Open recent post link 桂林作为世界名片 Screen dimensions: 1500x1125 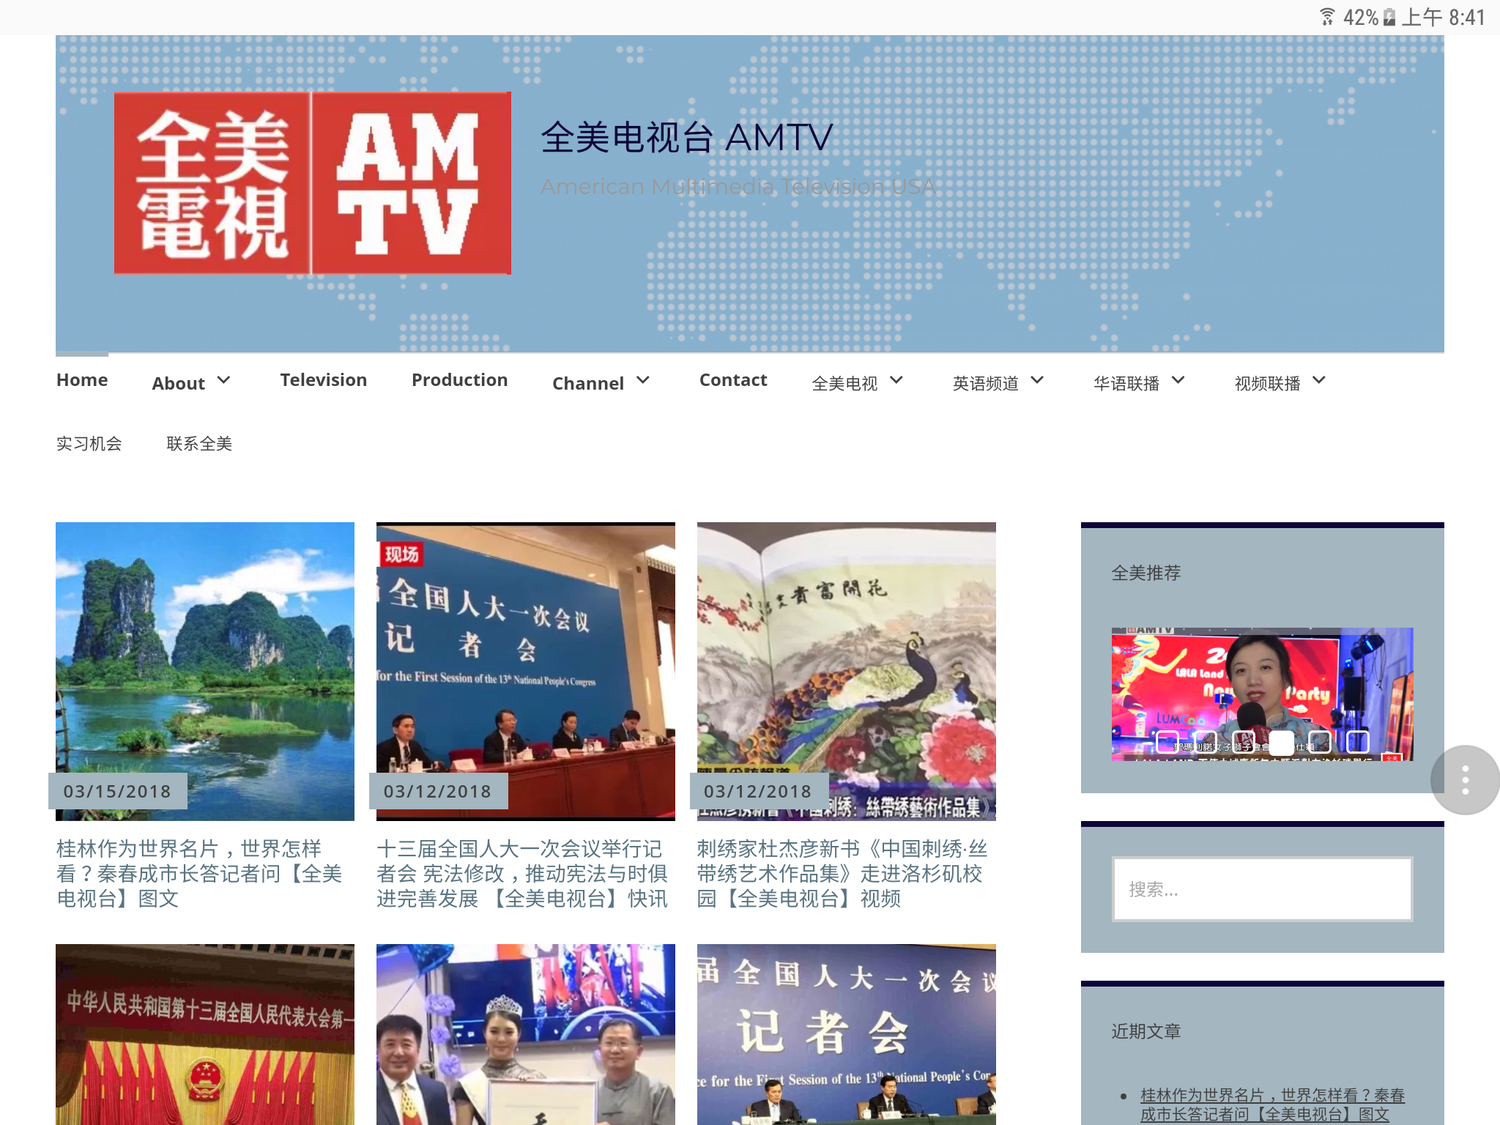pos(1272,1105)
